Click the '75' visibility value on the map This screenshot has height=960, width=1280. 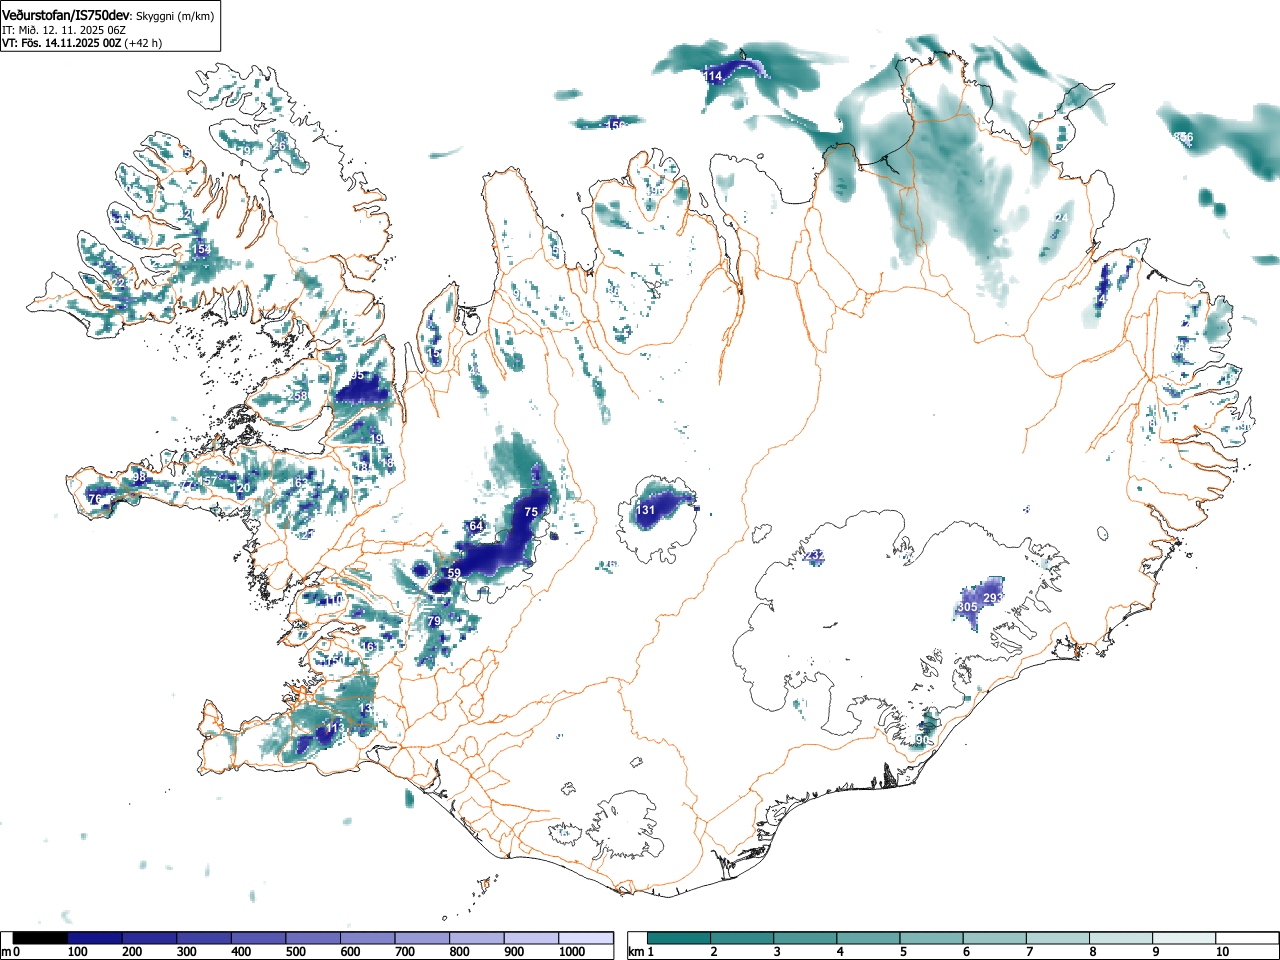pyautogui.click(x=531, y=512)
